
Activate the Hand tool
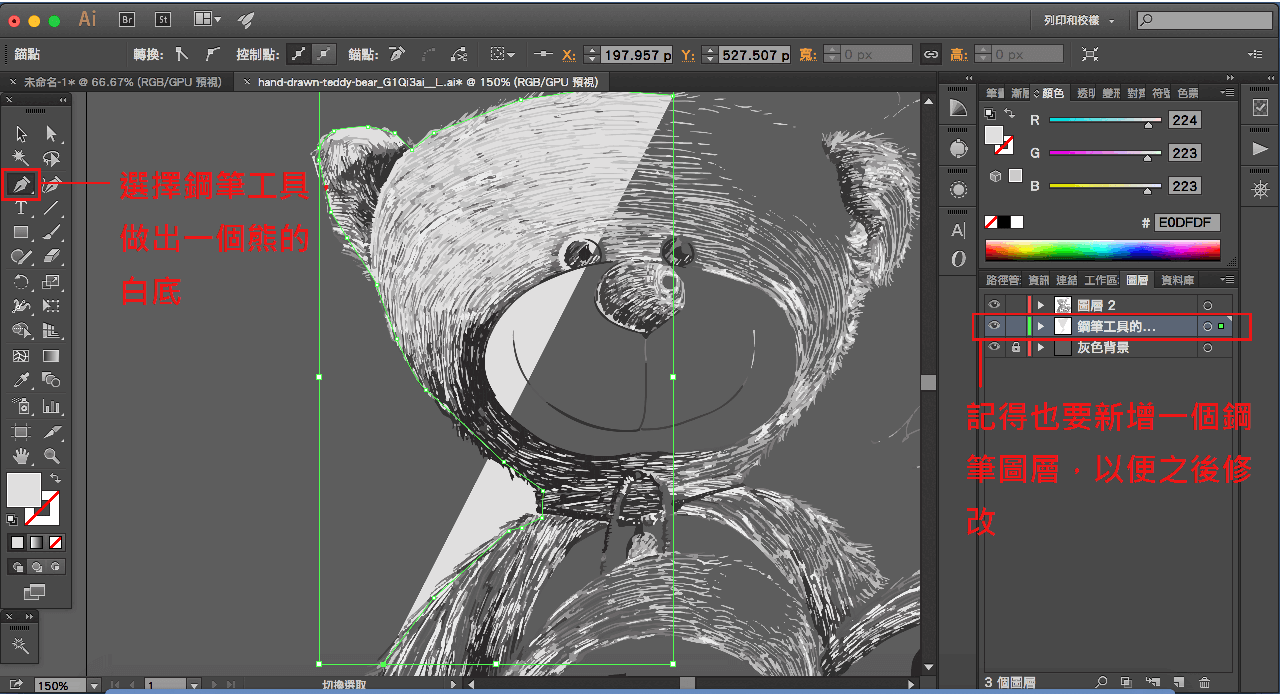point(21,457)
